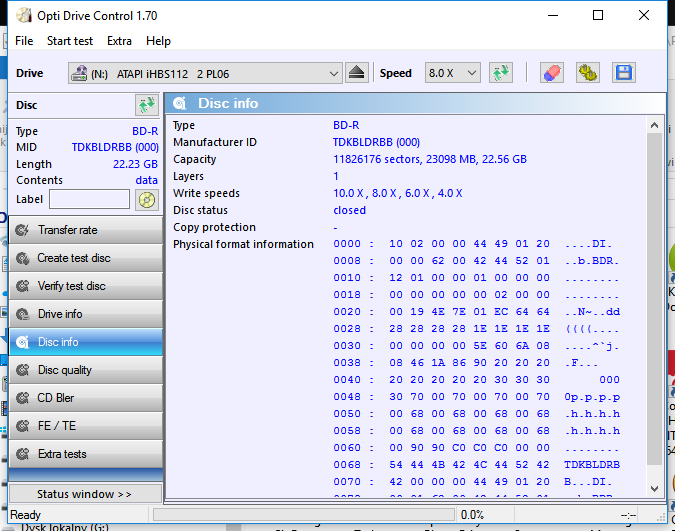
Task: Click the hex row at offset 0048
Action: [x=477, y=397]
